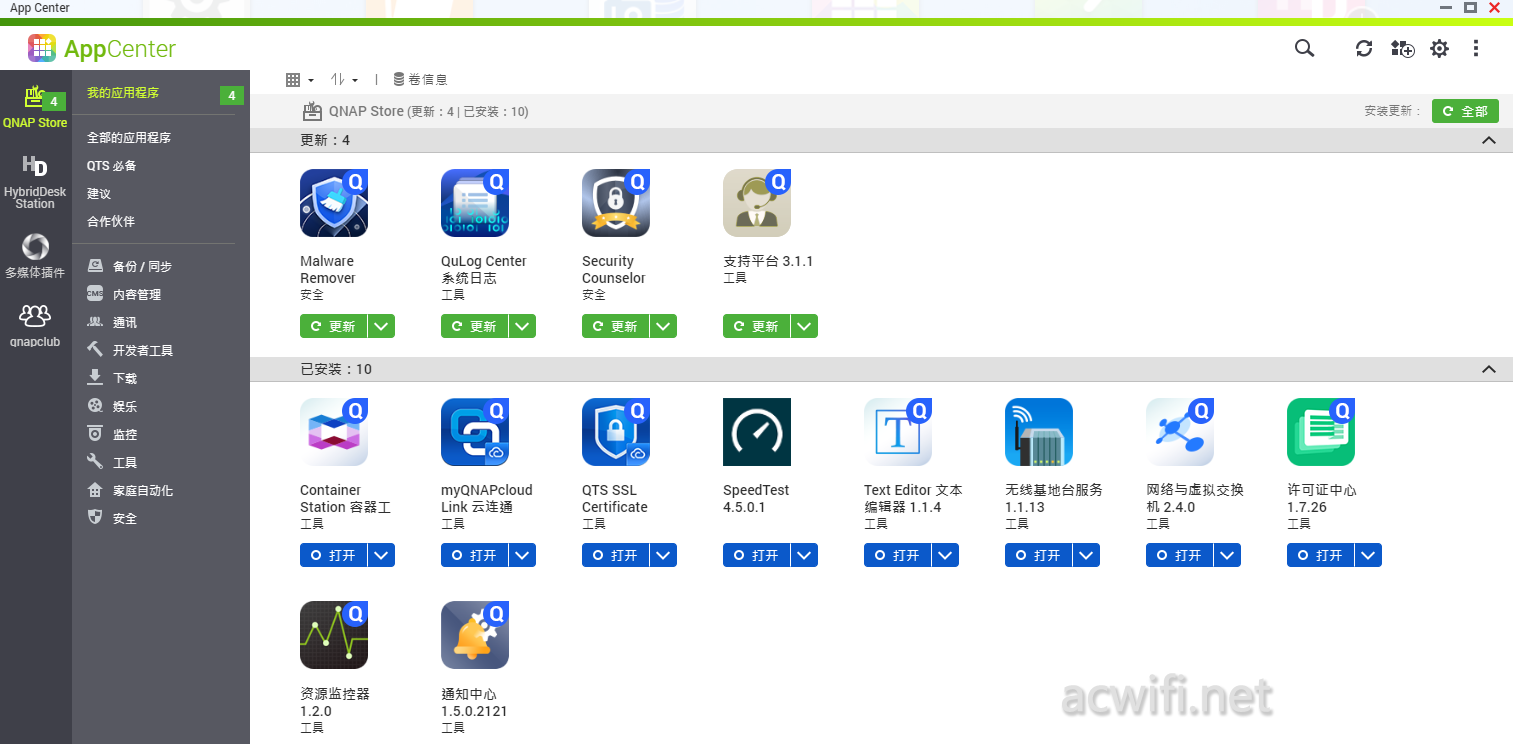Click the 网络与虚拟交换机 app icon
1513x744 pixels.
tap(1180, 432)
